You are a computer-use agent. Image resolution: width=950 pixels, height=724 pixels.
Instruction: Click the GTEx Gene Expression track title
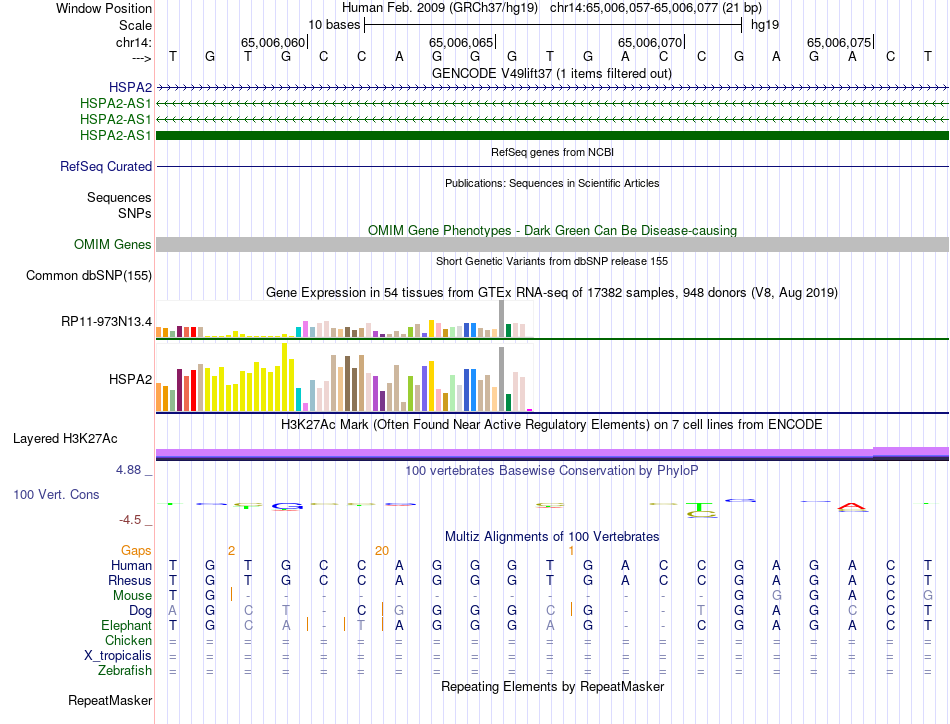pos(552,293)
